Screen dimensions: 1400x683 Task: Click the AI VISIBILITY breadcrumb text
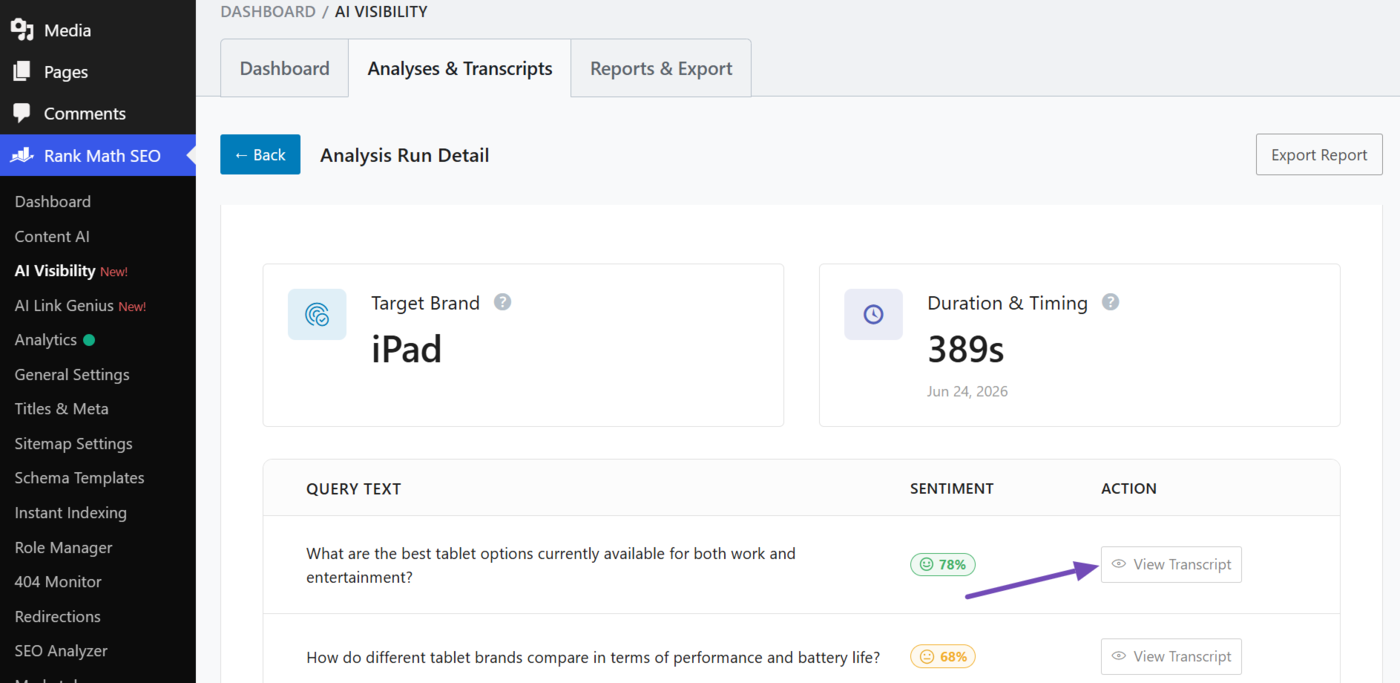[x=381, y=12]
